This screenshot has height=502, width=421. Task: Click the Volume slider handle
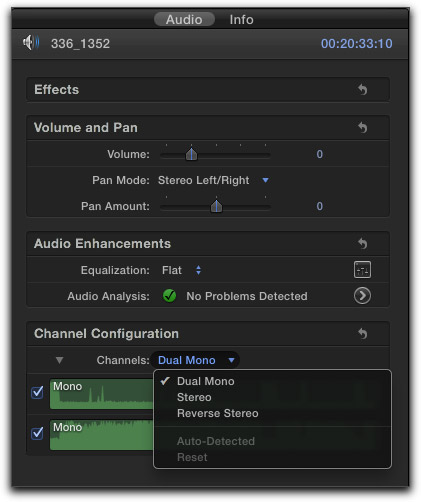point(191,154)
